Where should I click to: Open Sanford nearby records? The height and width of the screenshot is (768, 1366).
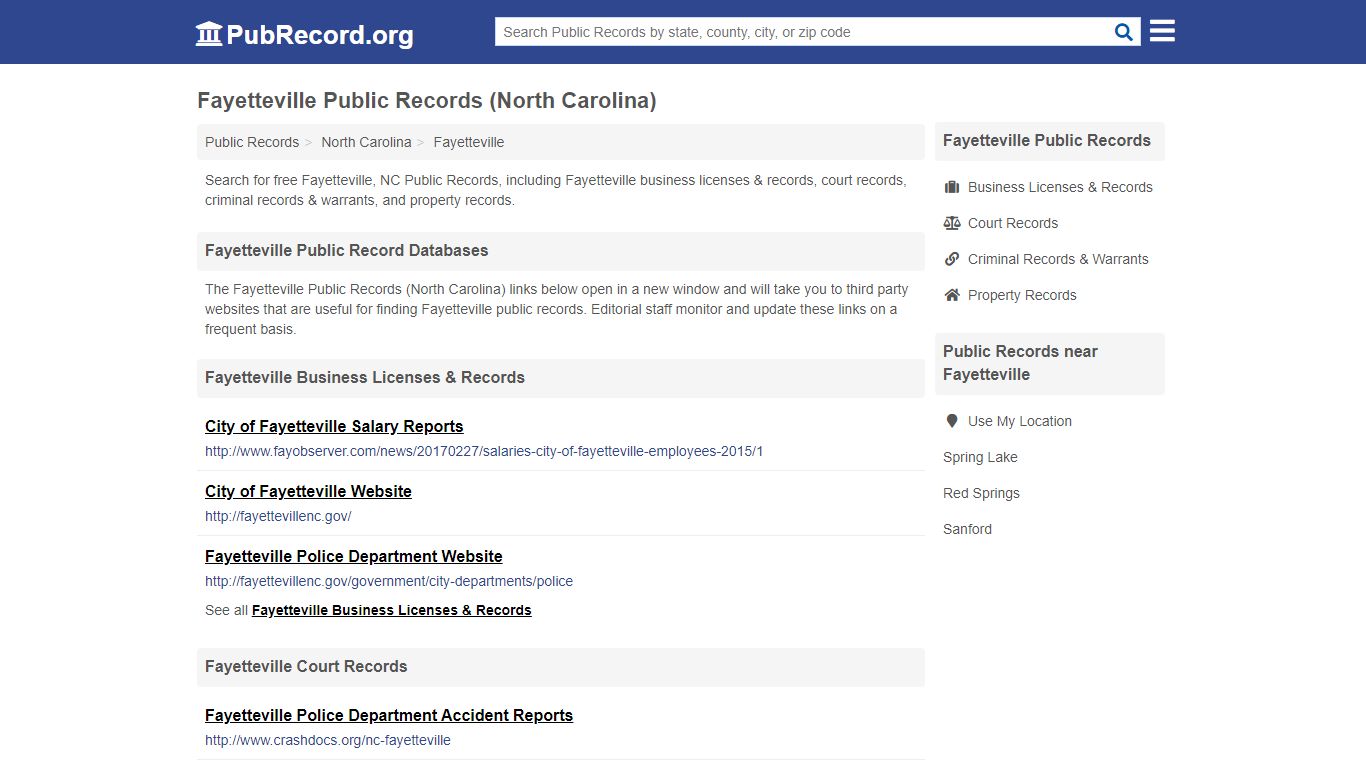[967, 529]
